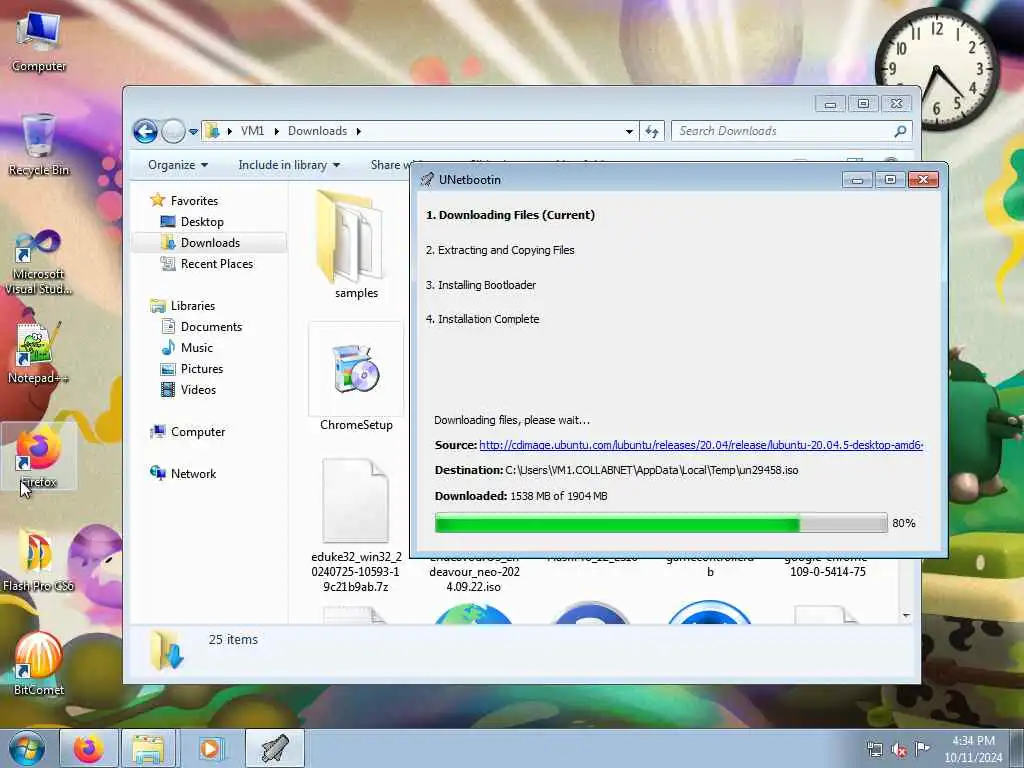Screen dimensions: 1024x768
Task: Select the Microsoft Visual Studio shortcut
Action: pos(39,263)
